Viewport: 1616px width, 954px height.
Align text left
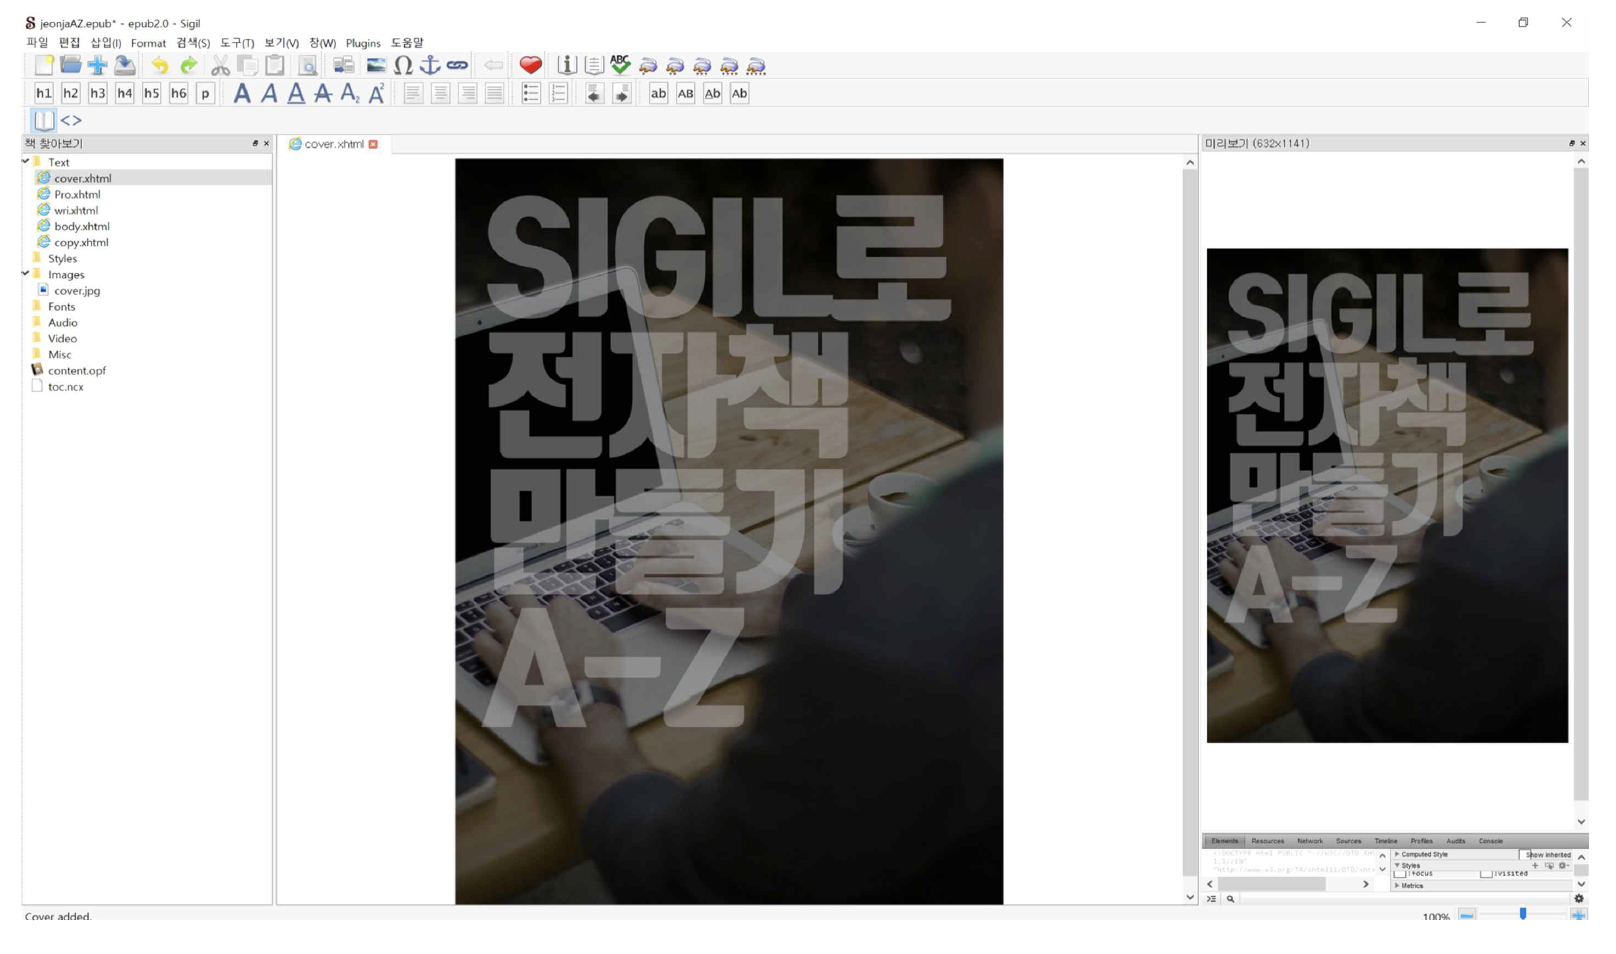coord(413,93)
